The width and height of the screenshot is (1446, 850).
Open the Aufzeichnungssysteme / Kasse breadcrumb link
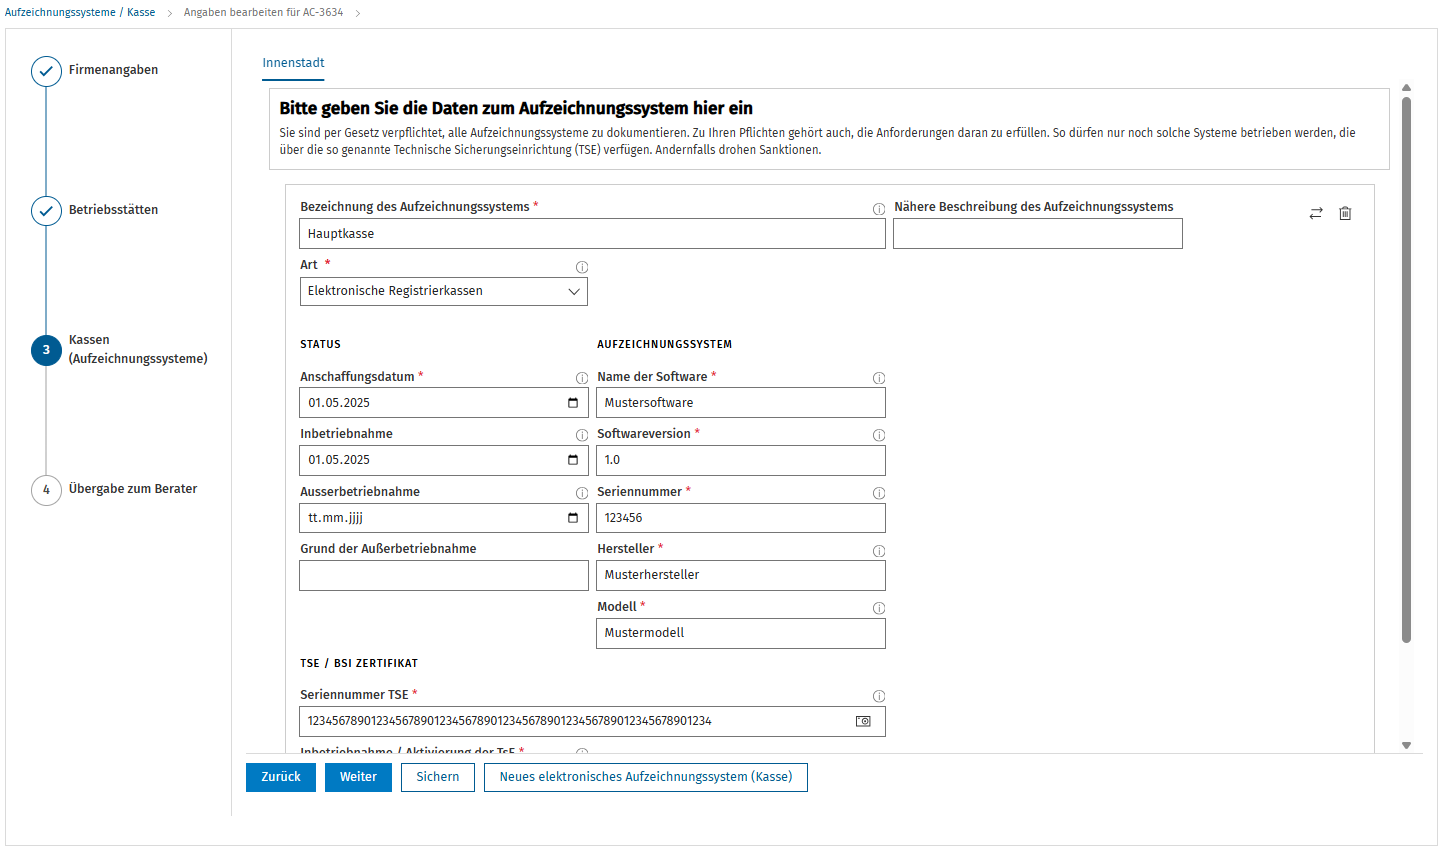tap(80, 12)
